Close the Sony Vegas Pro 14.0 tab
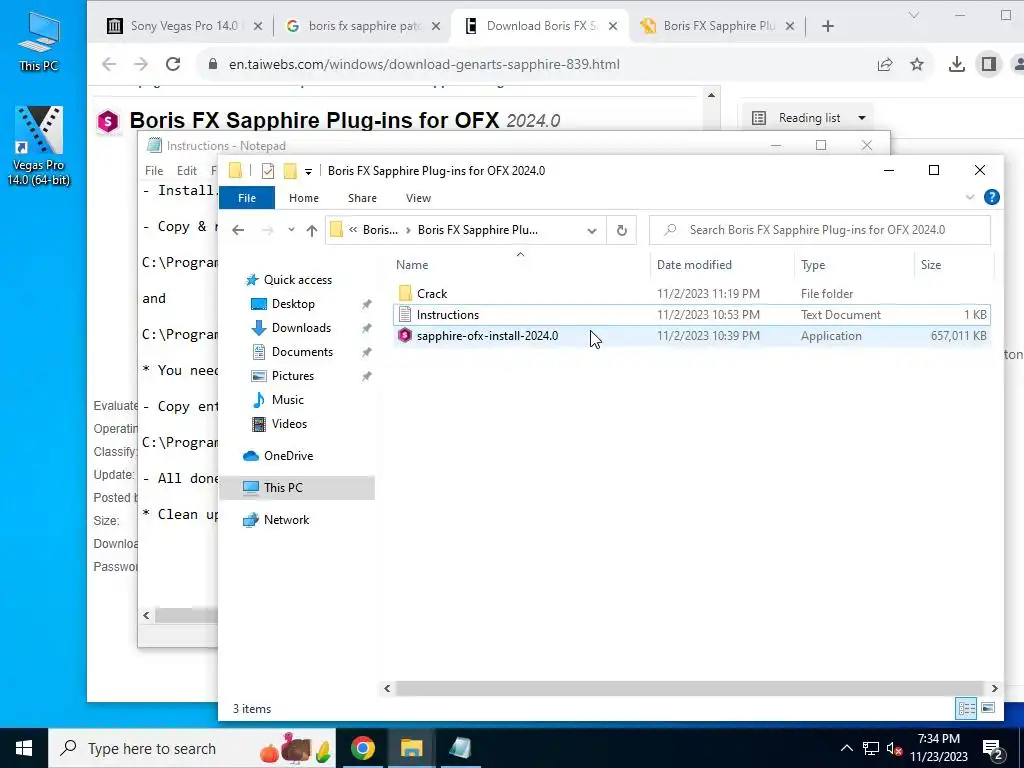 (x=258, y=26)
